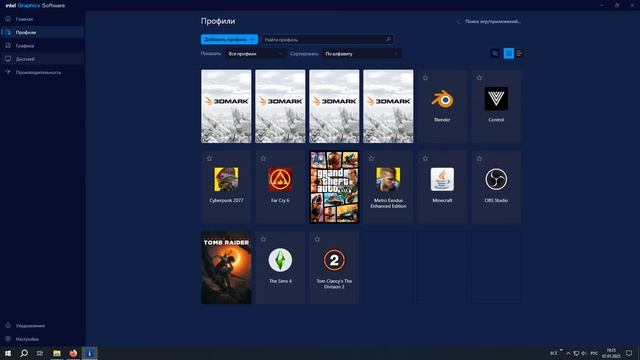
Task: Open the Tomb Raider profile cover
Action: coord(226,268)
